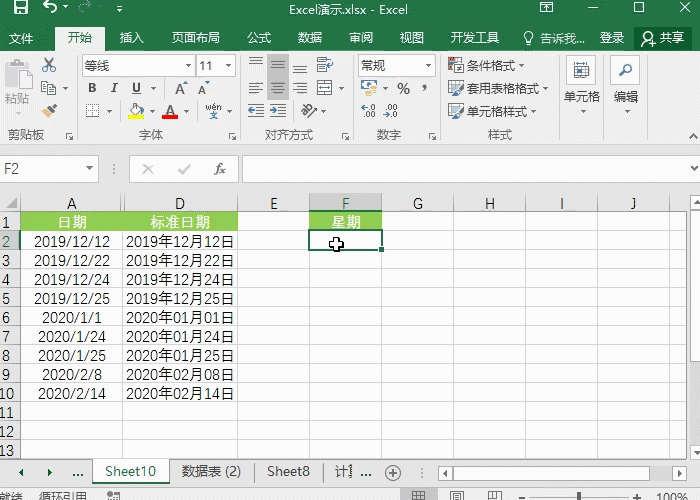Screen dimensions: 700x500
Task: Toggle italic formatting
Action: tap(114, 88)
